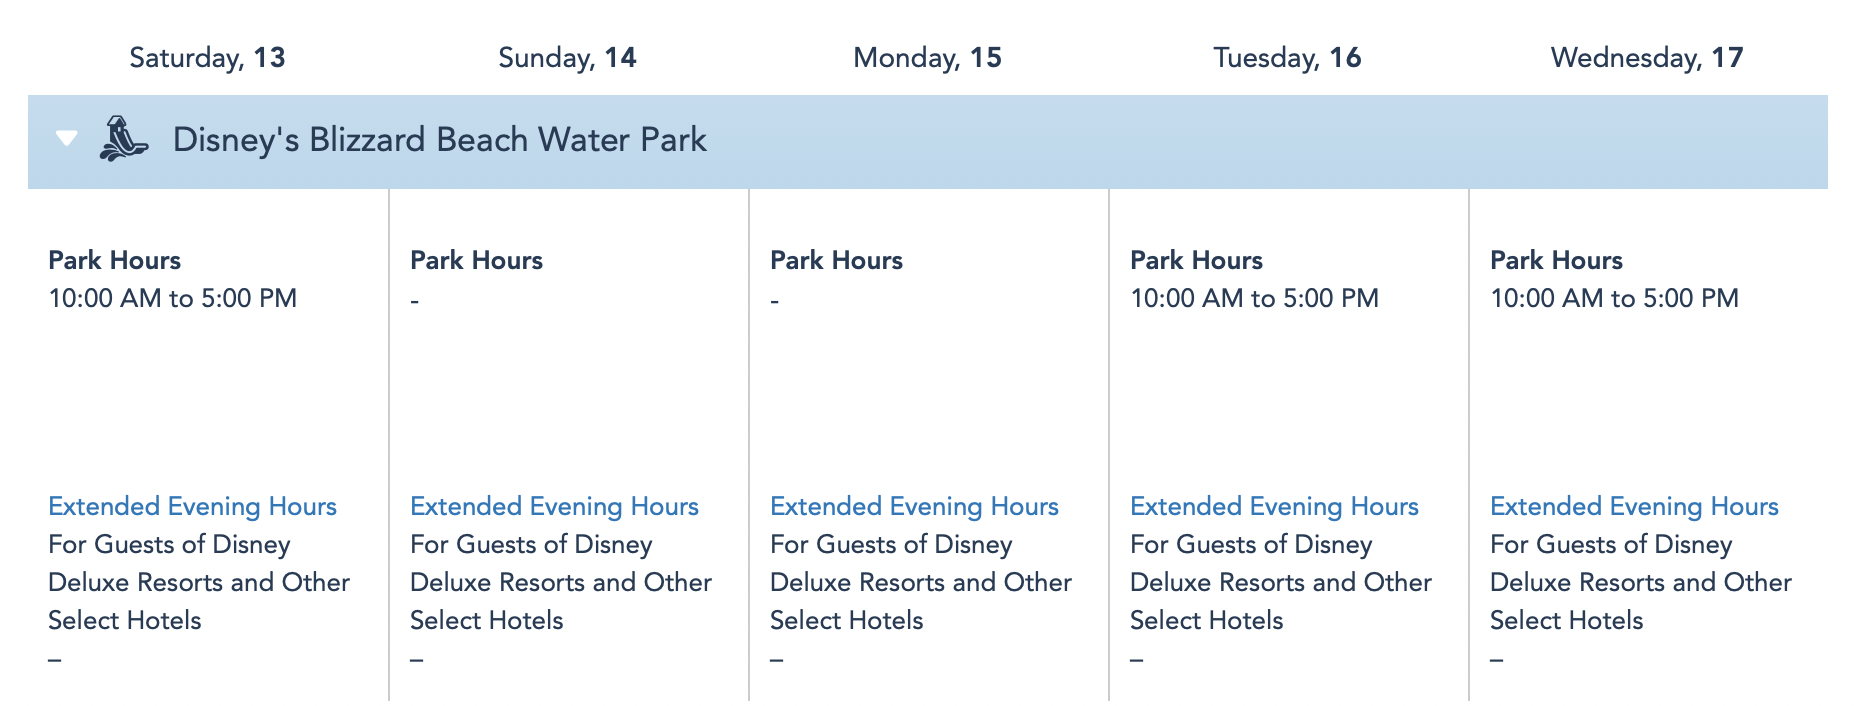Screen dimensions: 1854x706
Task: Click Tuesday's 10:00 AM to 5:00 PM hours
Action: [x=1254, y=298]
